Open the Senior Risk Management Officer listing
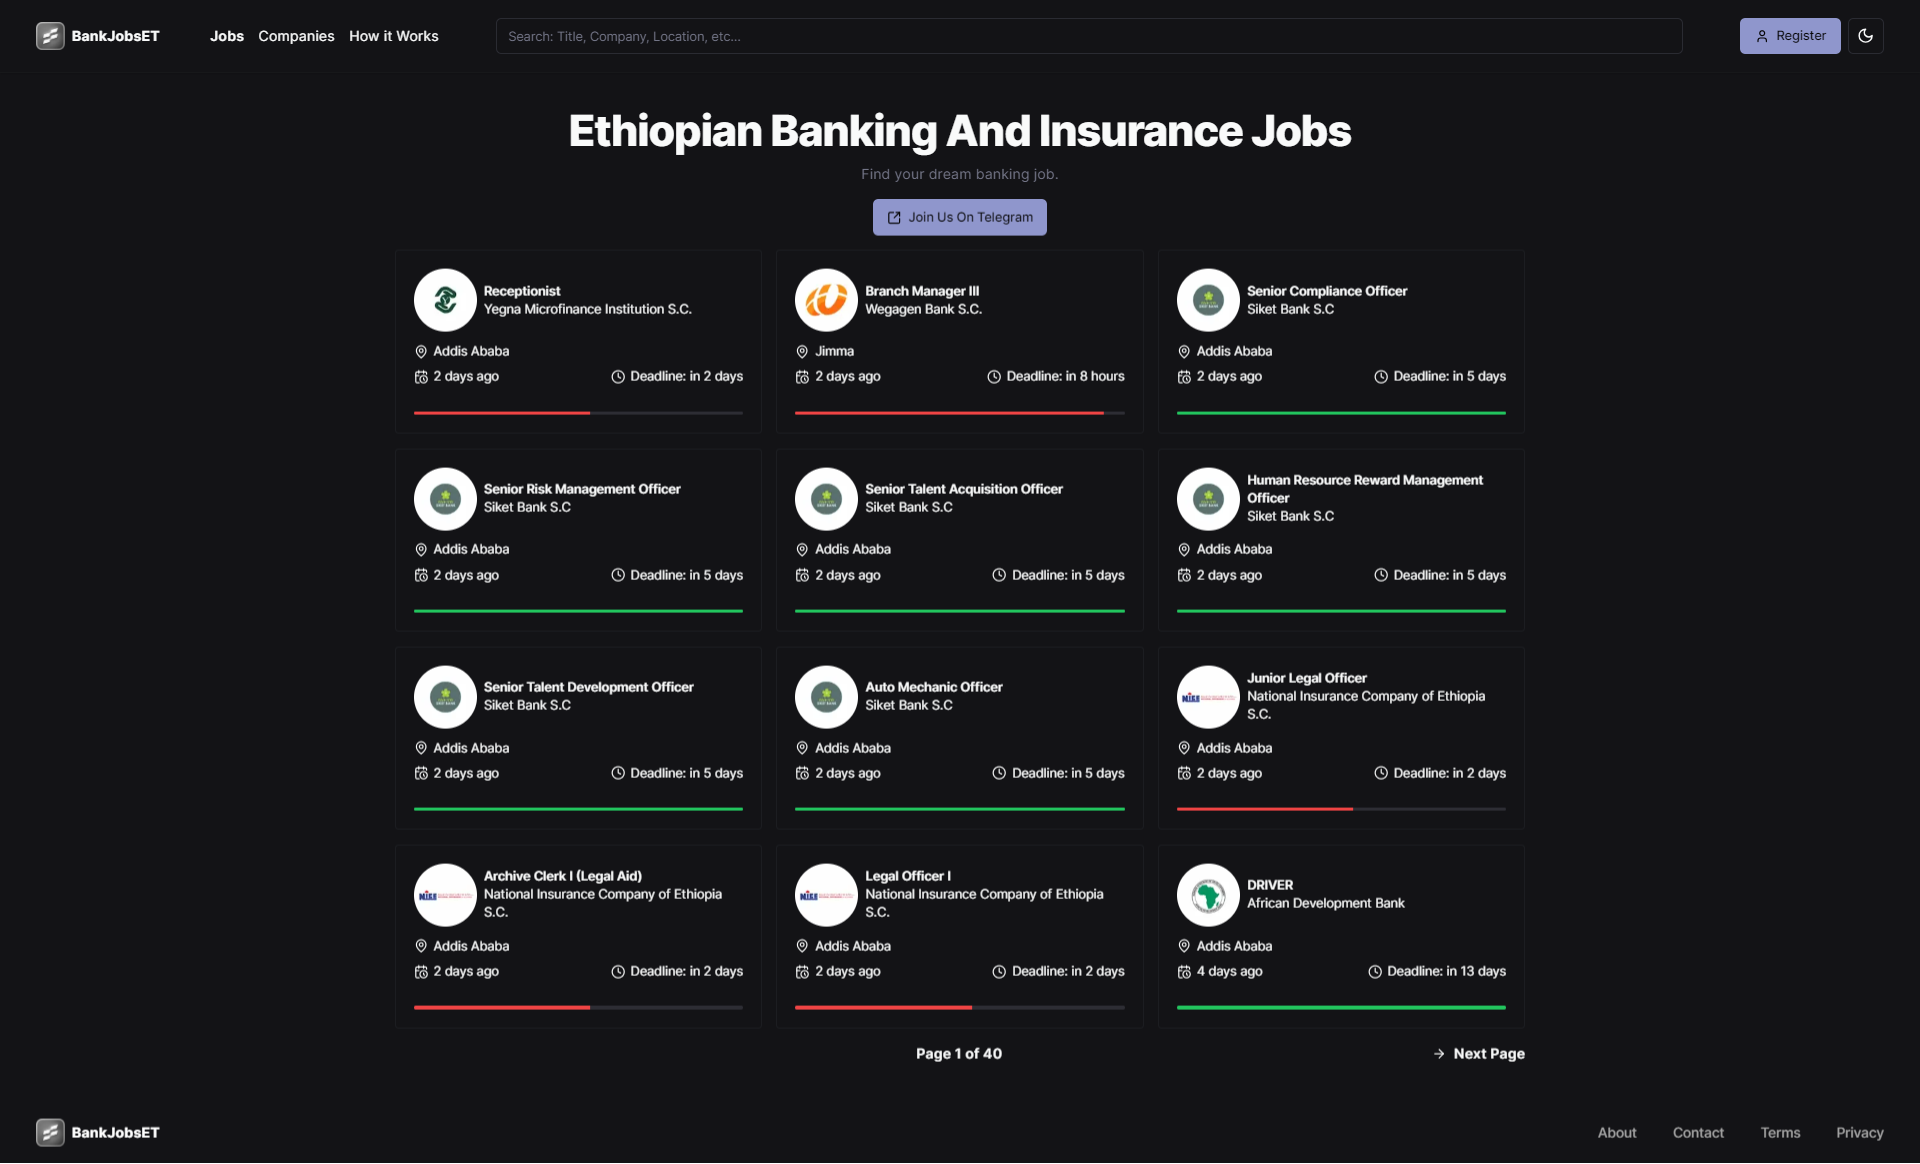 (x=582, y=489)
